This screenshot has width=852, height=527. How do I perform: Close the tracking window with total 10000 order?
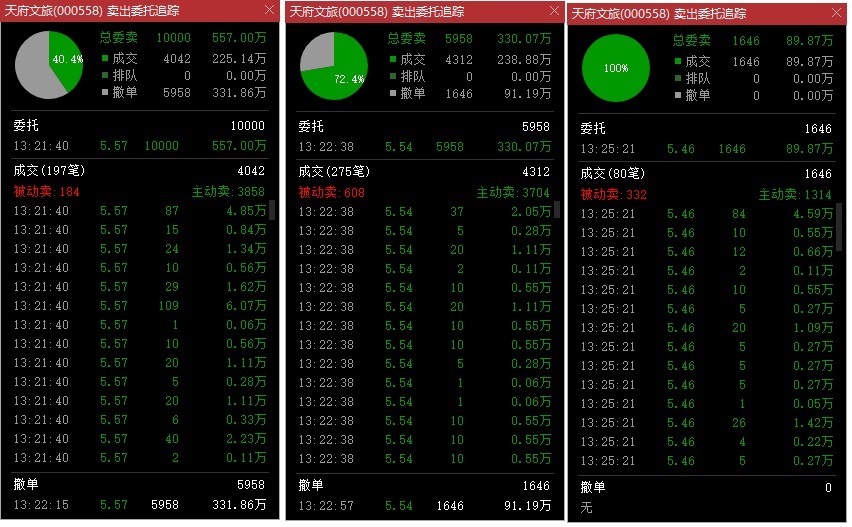click(x=269, y=10)
